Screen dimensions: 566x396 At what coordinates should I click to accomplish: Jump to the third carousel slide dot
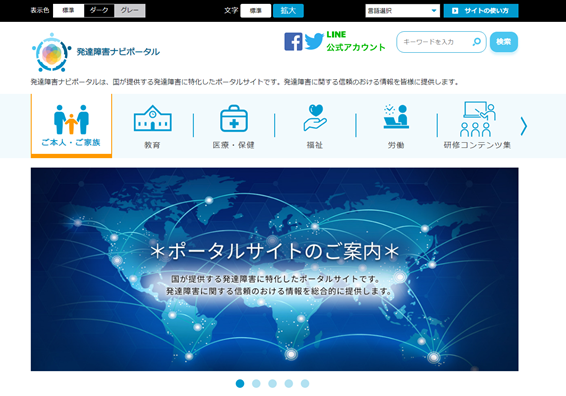pyautogui.click(x=273, y=383)
